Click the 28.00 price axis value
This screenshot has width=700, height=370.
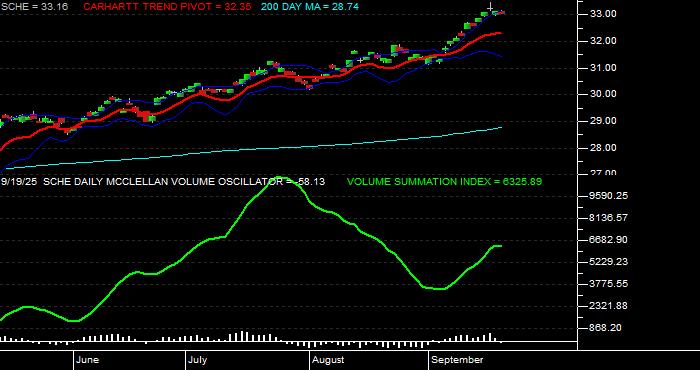click(604, 148)
